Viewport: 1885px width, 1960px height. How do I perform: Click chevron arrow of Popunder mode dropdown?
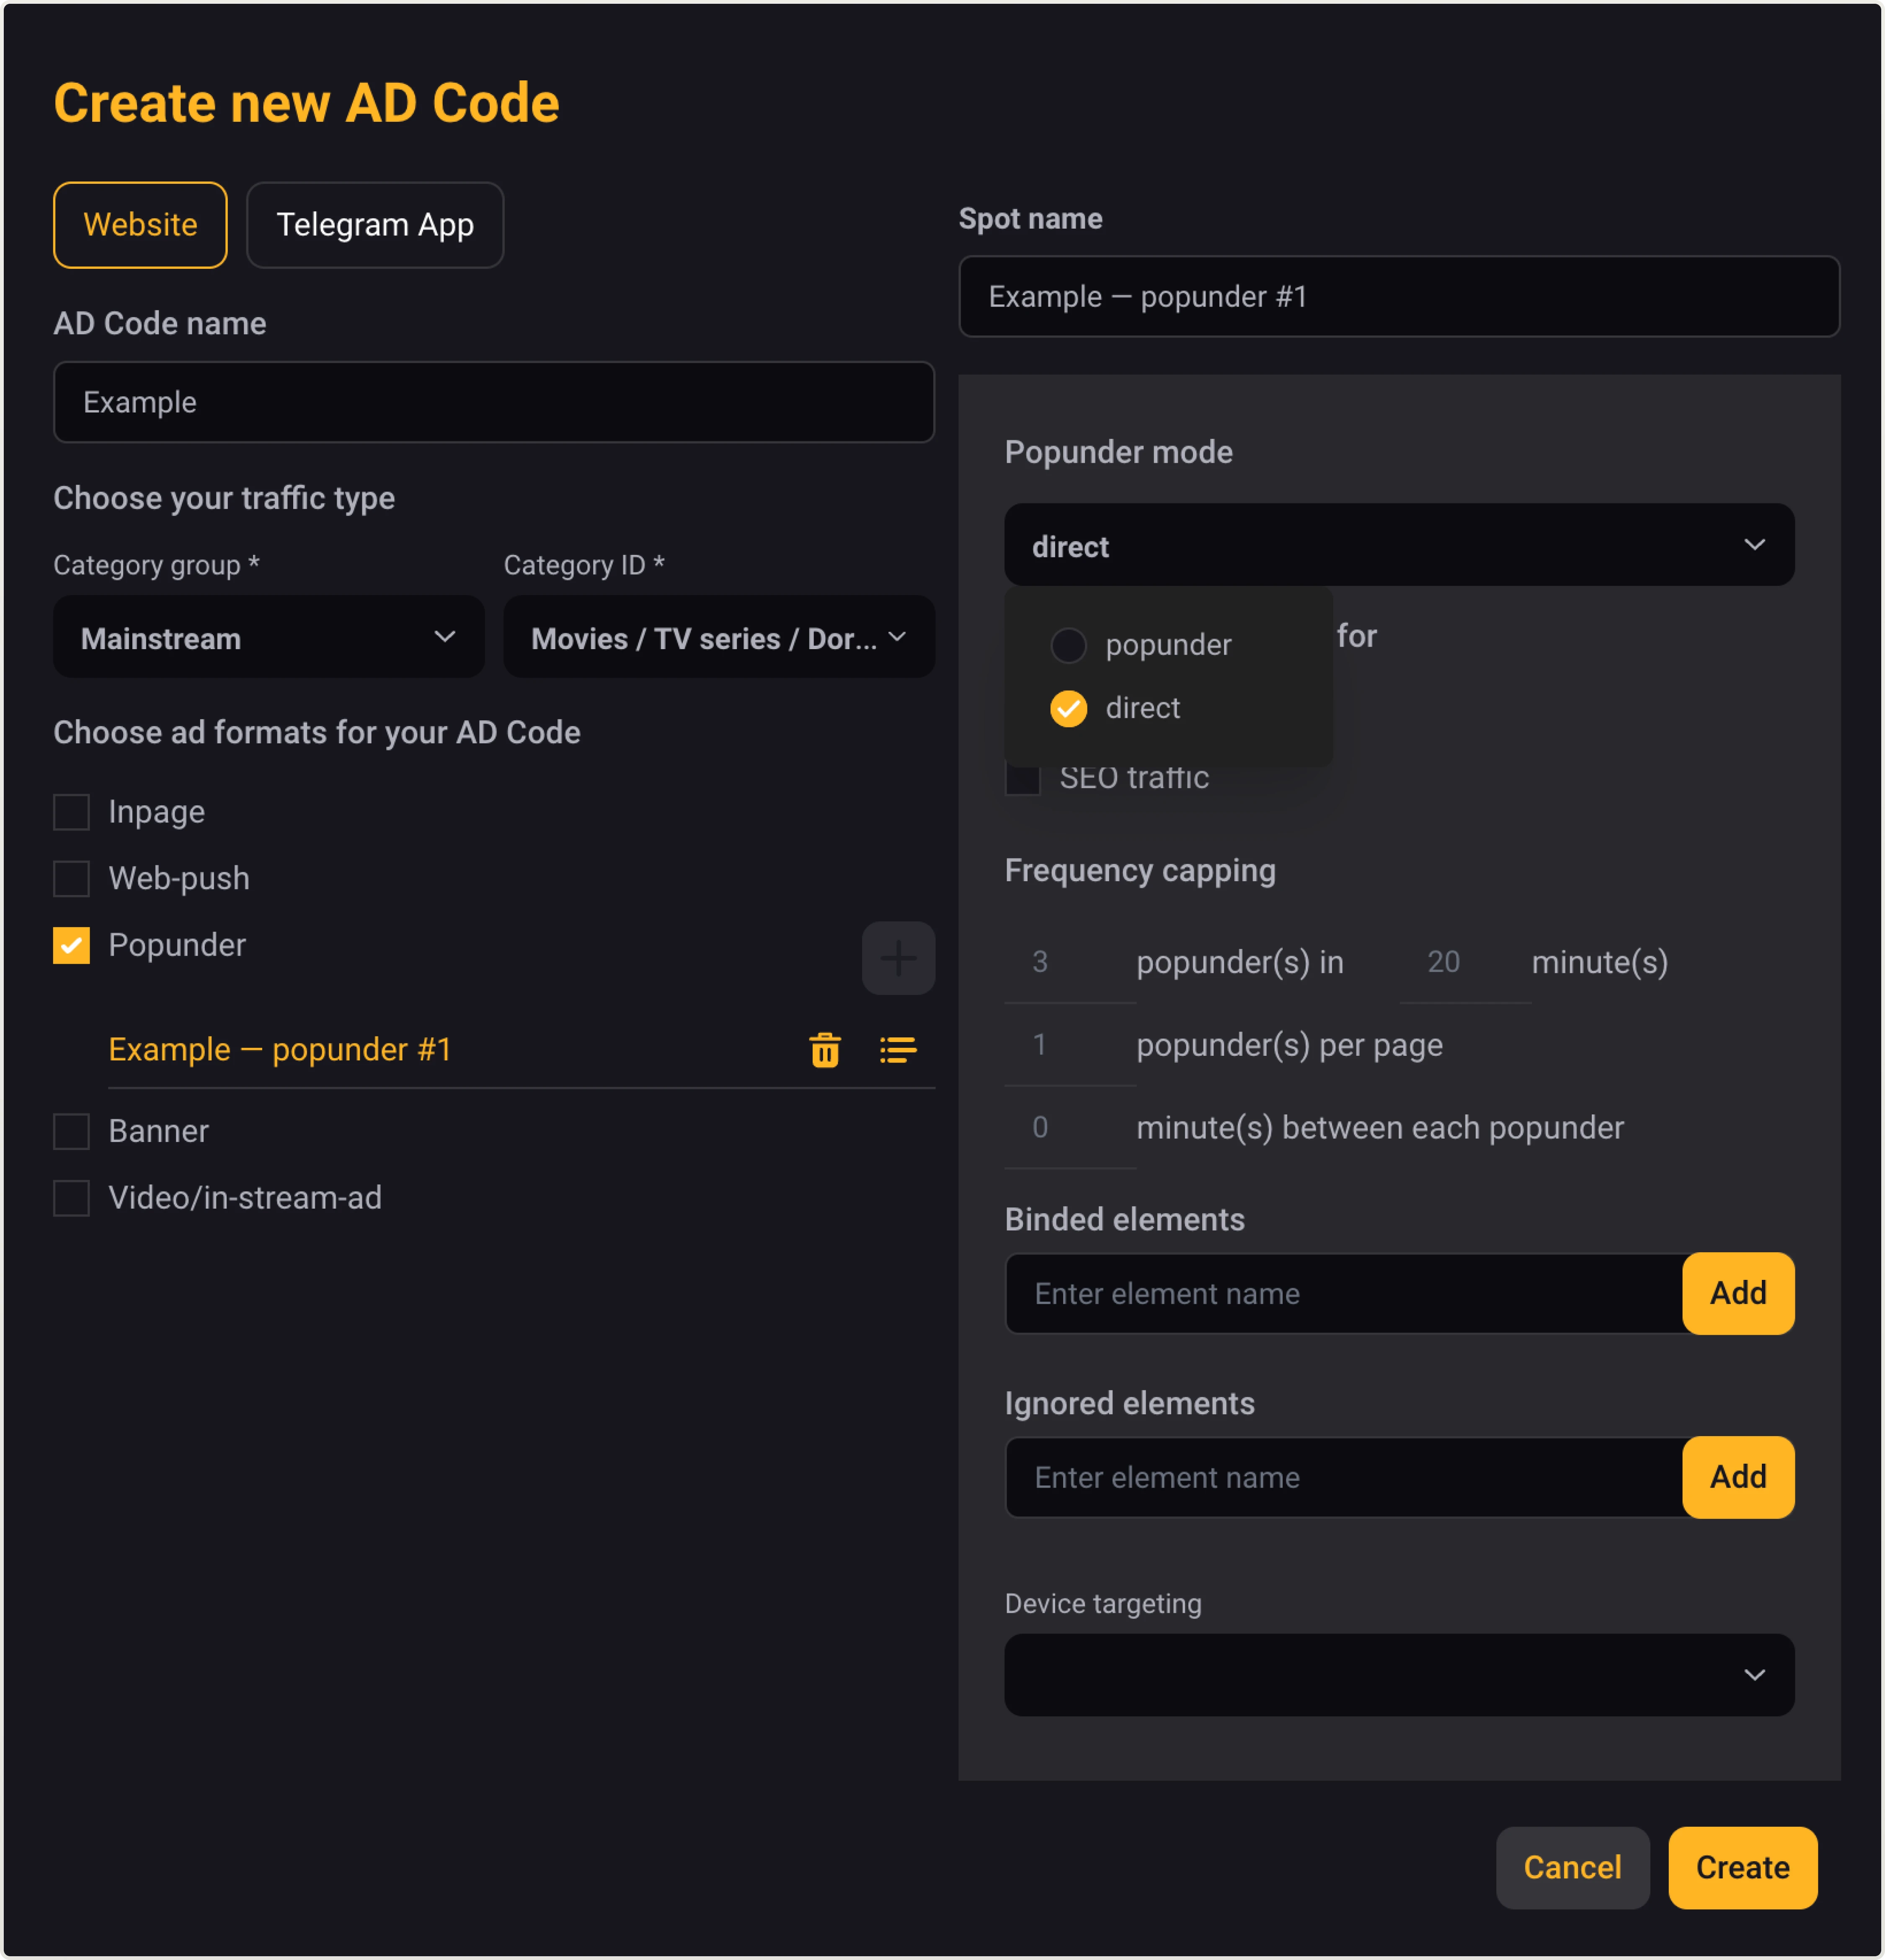(x=1753, y=545)
